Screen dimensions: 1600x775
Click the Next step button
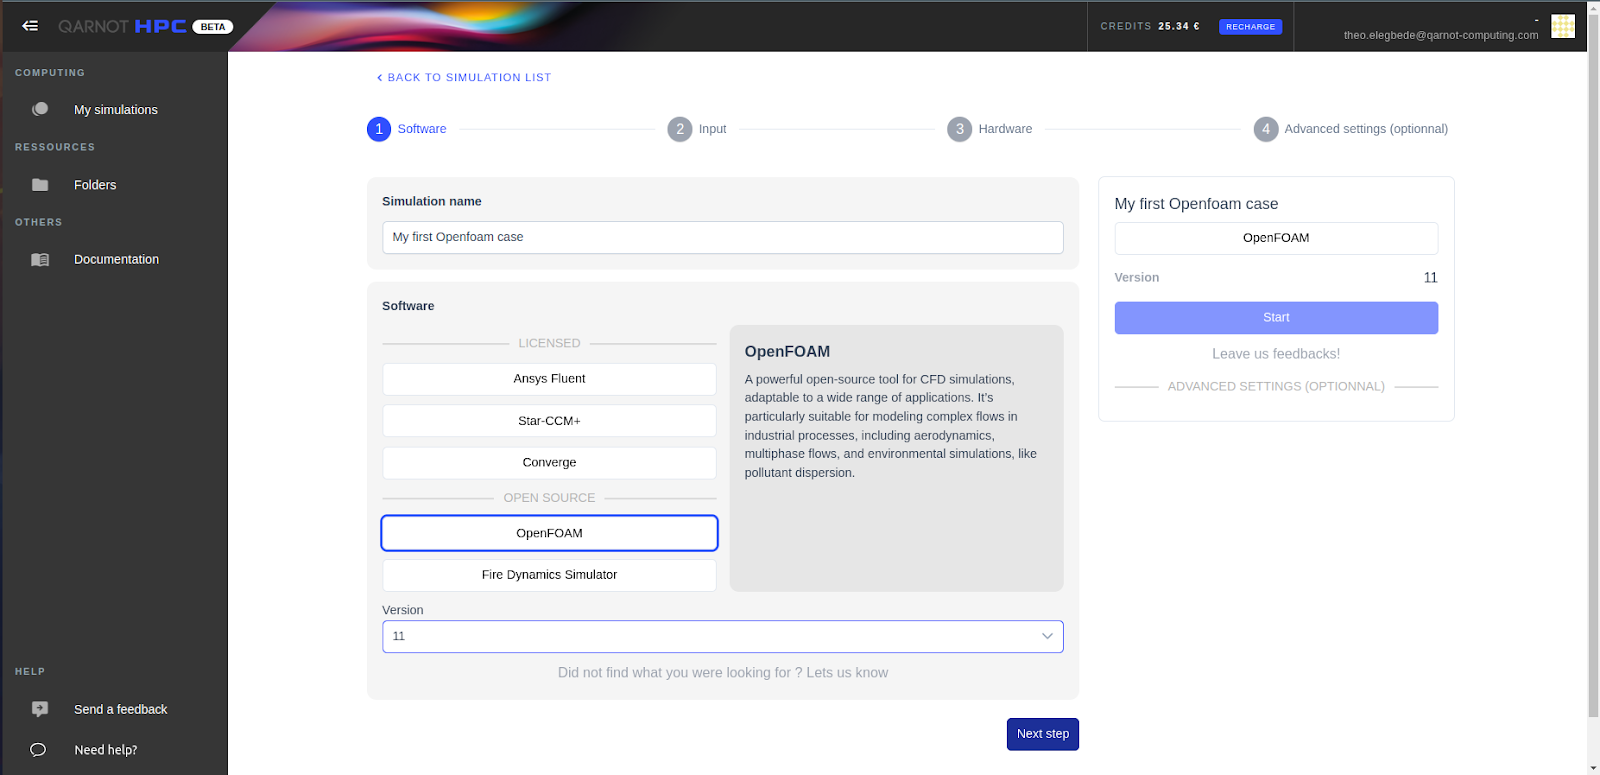[x=1042, y=734]
